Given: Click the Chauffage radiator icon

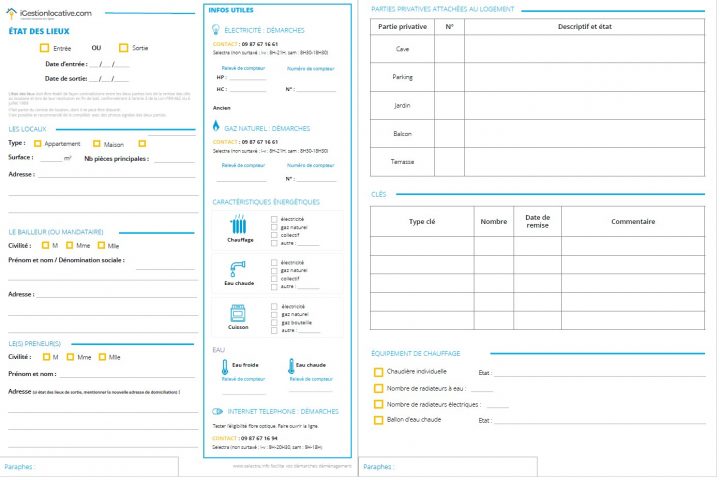Looking at the screenshot, I should coord(240,224).
